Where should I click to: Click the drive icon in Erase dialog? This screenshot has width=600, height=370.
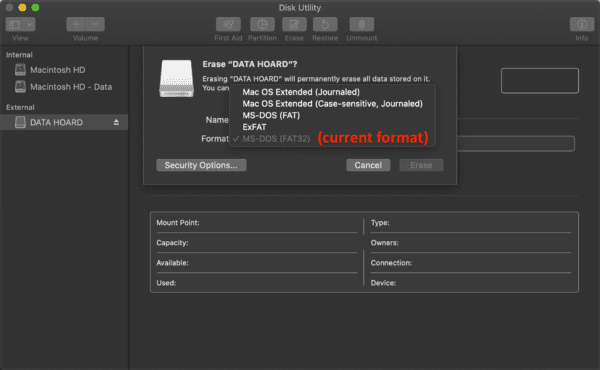click(x=176, y=78)
